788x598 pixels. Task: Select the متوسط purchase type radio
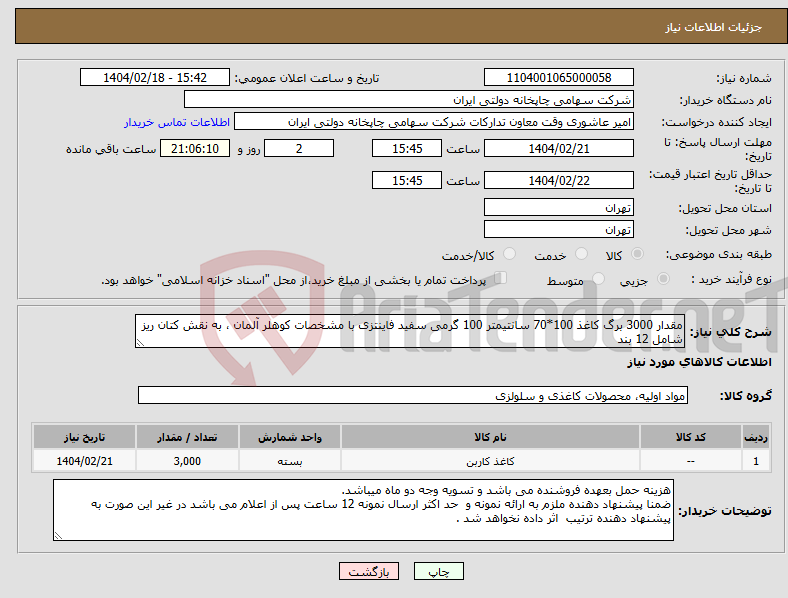[599, 278]
